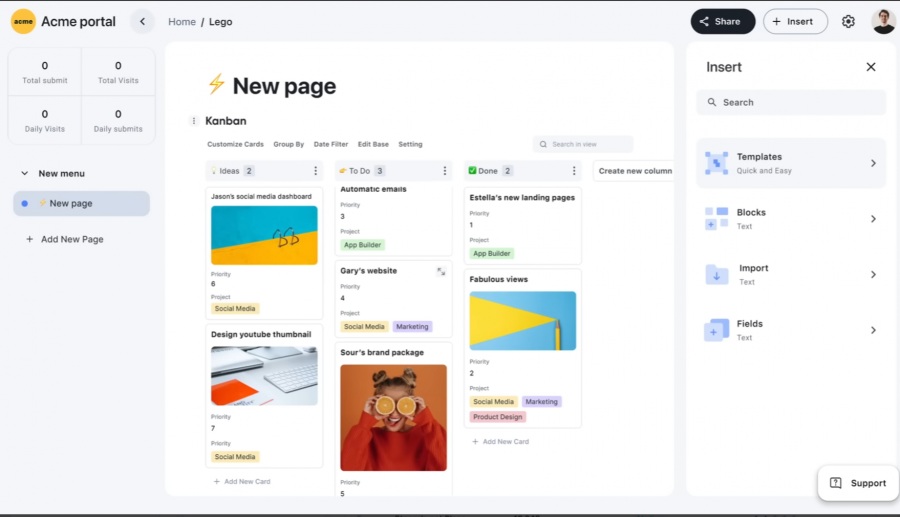Collapse the New menu section

25,173
